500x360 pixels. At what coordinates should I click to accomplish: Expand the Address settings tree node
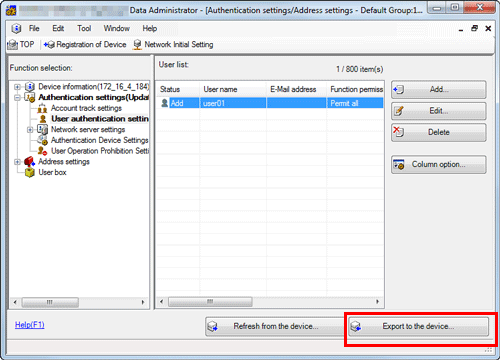coord(17,162)
